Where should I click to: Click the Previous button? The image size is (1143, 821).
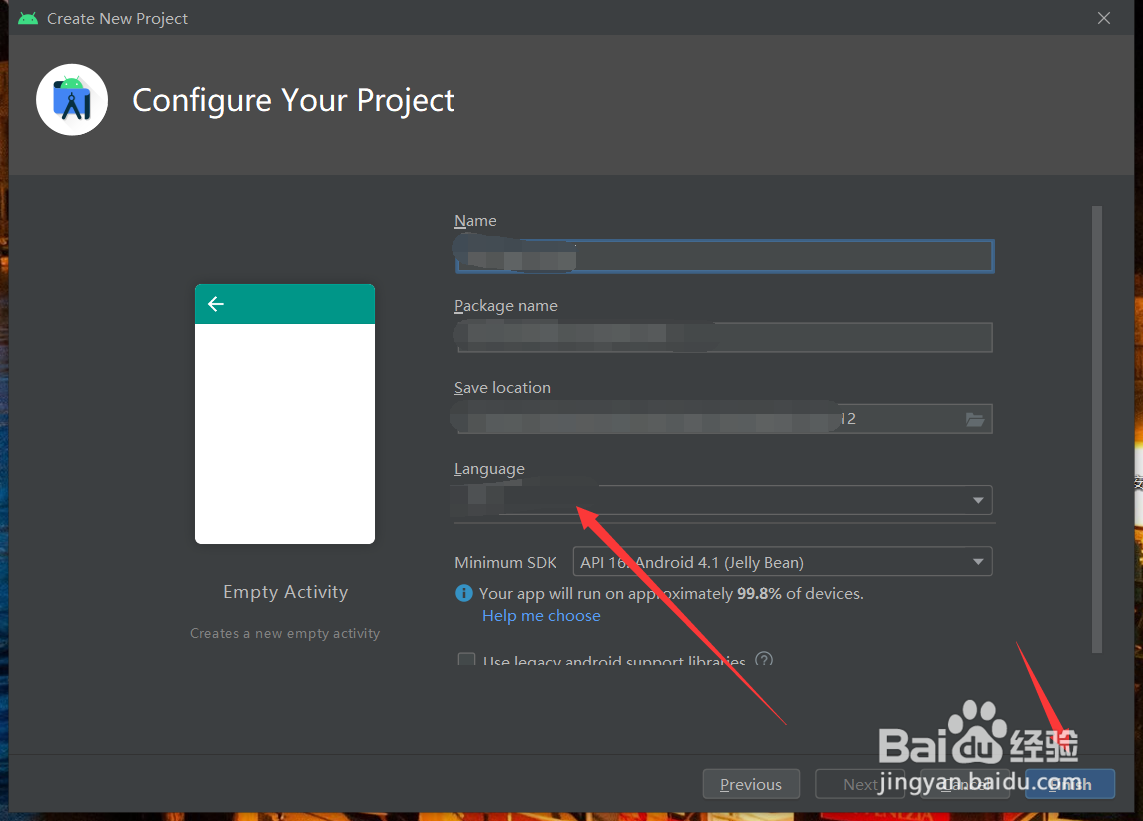pos(751,784)
